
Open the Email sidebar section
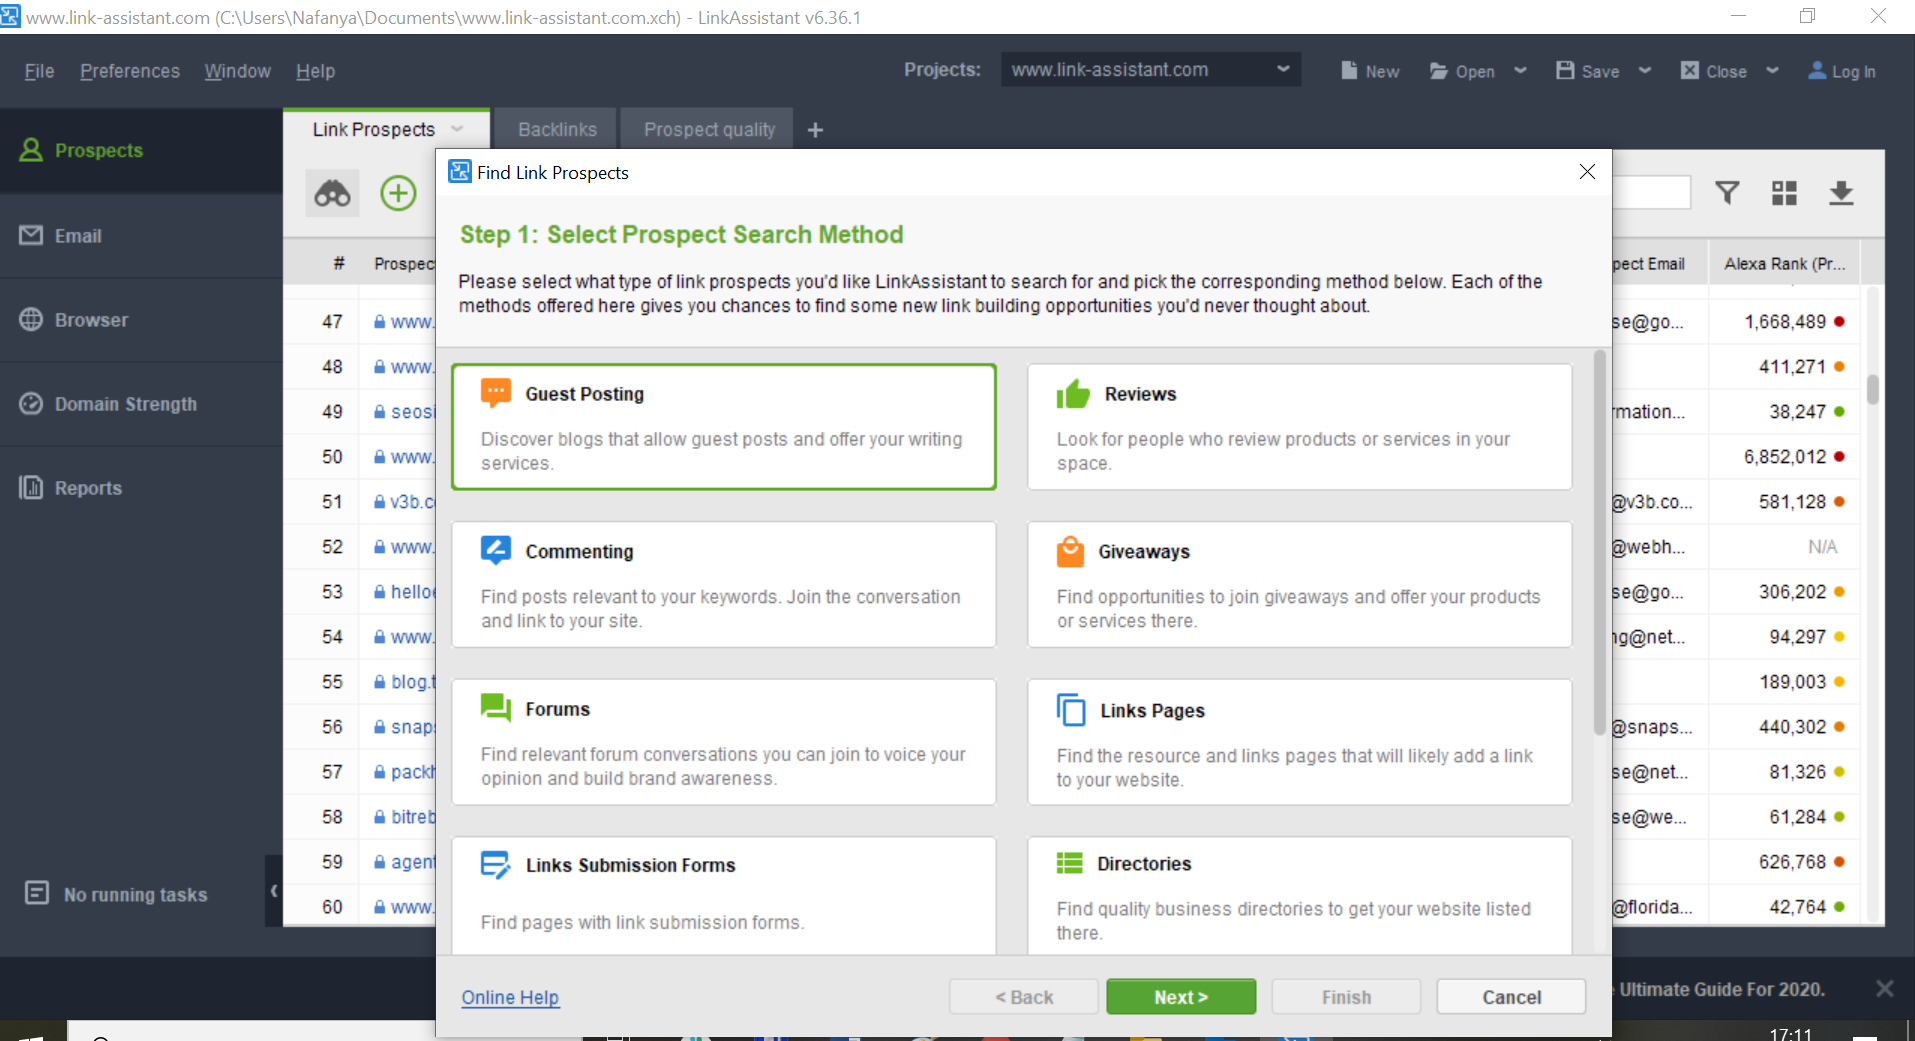click(x=141, y=235)
